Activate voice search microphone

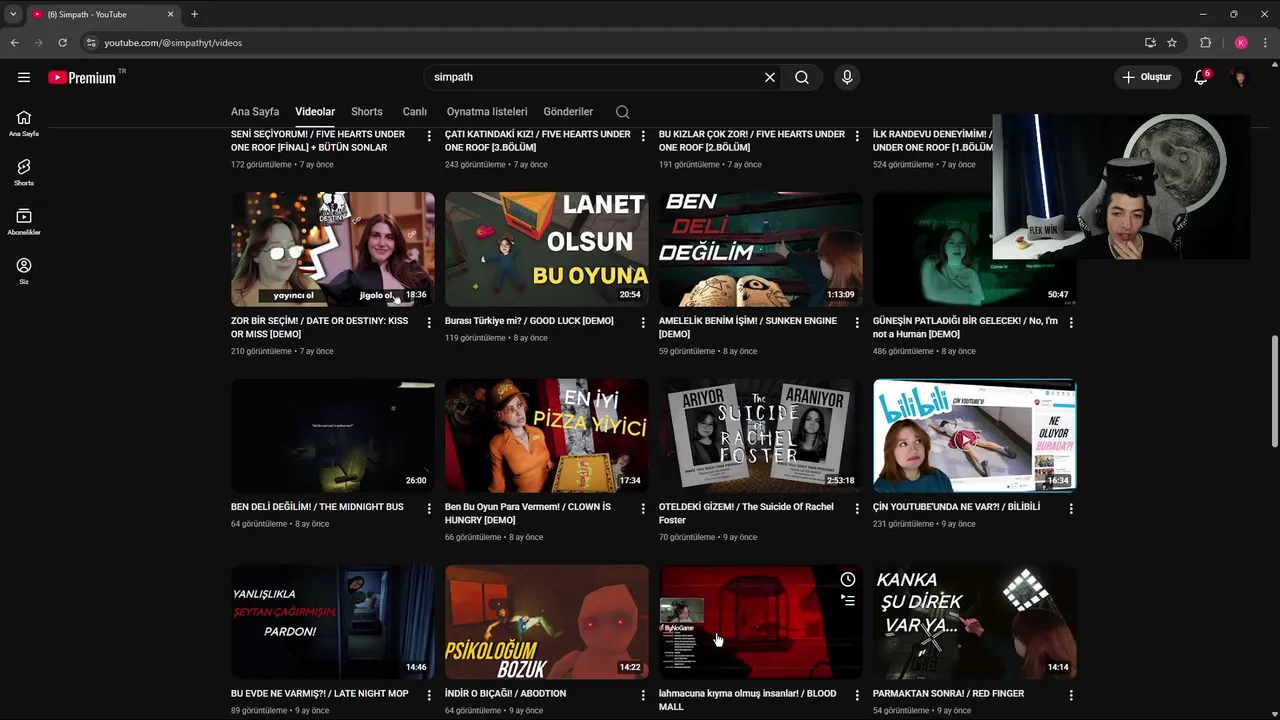click(847, 77)
